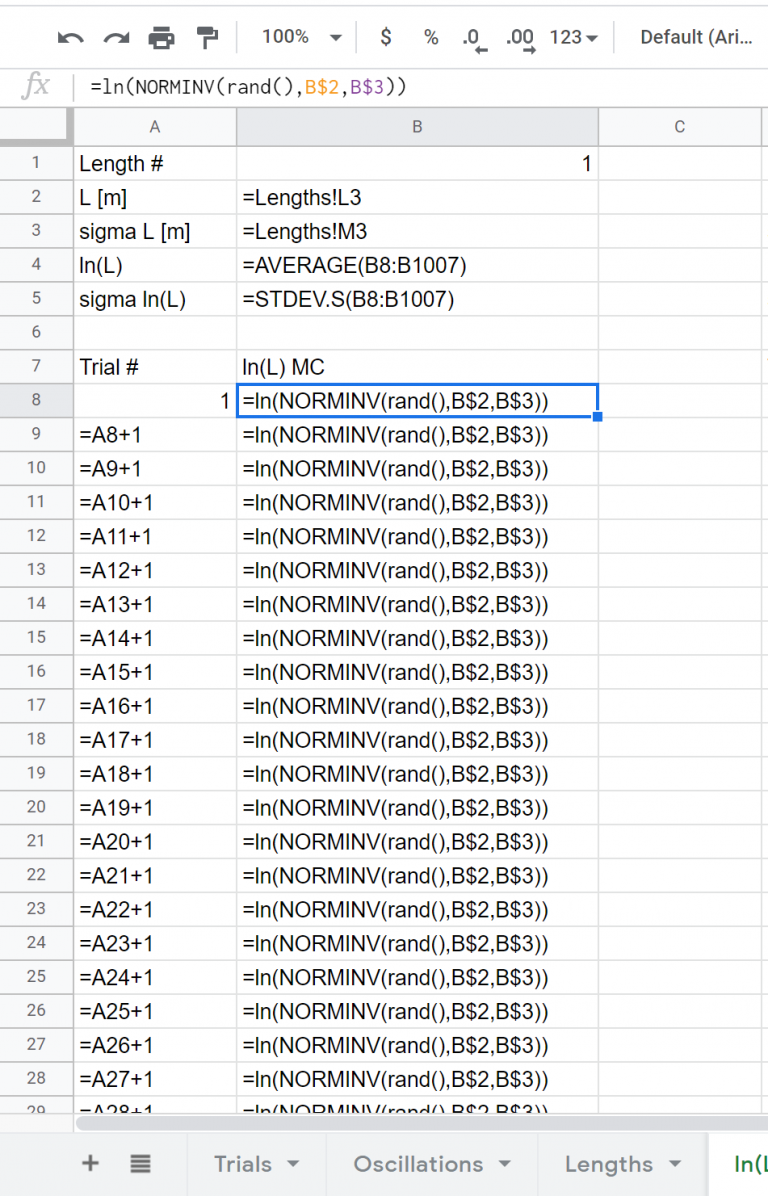
Task: Open the Default font dropdown
Action: coord(697,37)
